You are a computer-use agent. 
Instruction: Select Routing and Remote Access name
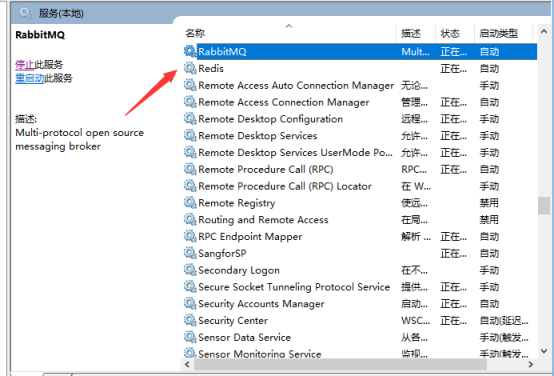pos(263,219)
